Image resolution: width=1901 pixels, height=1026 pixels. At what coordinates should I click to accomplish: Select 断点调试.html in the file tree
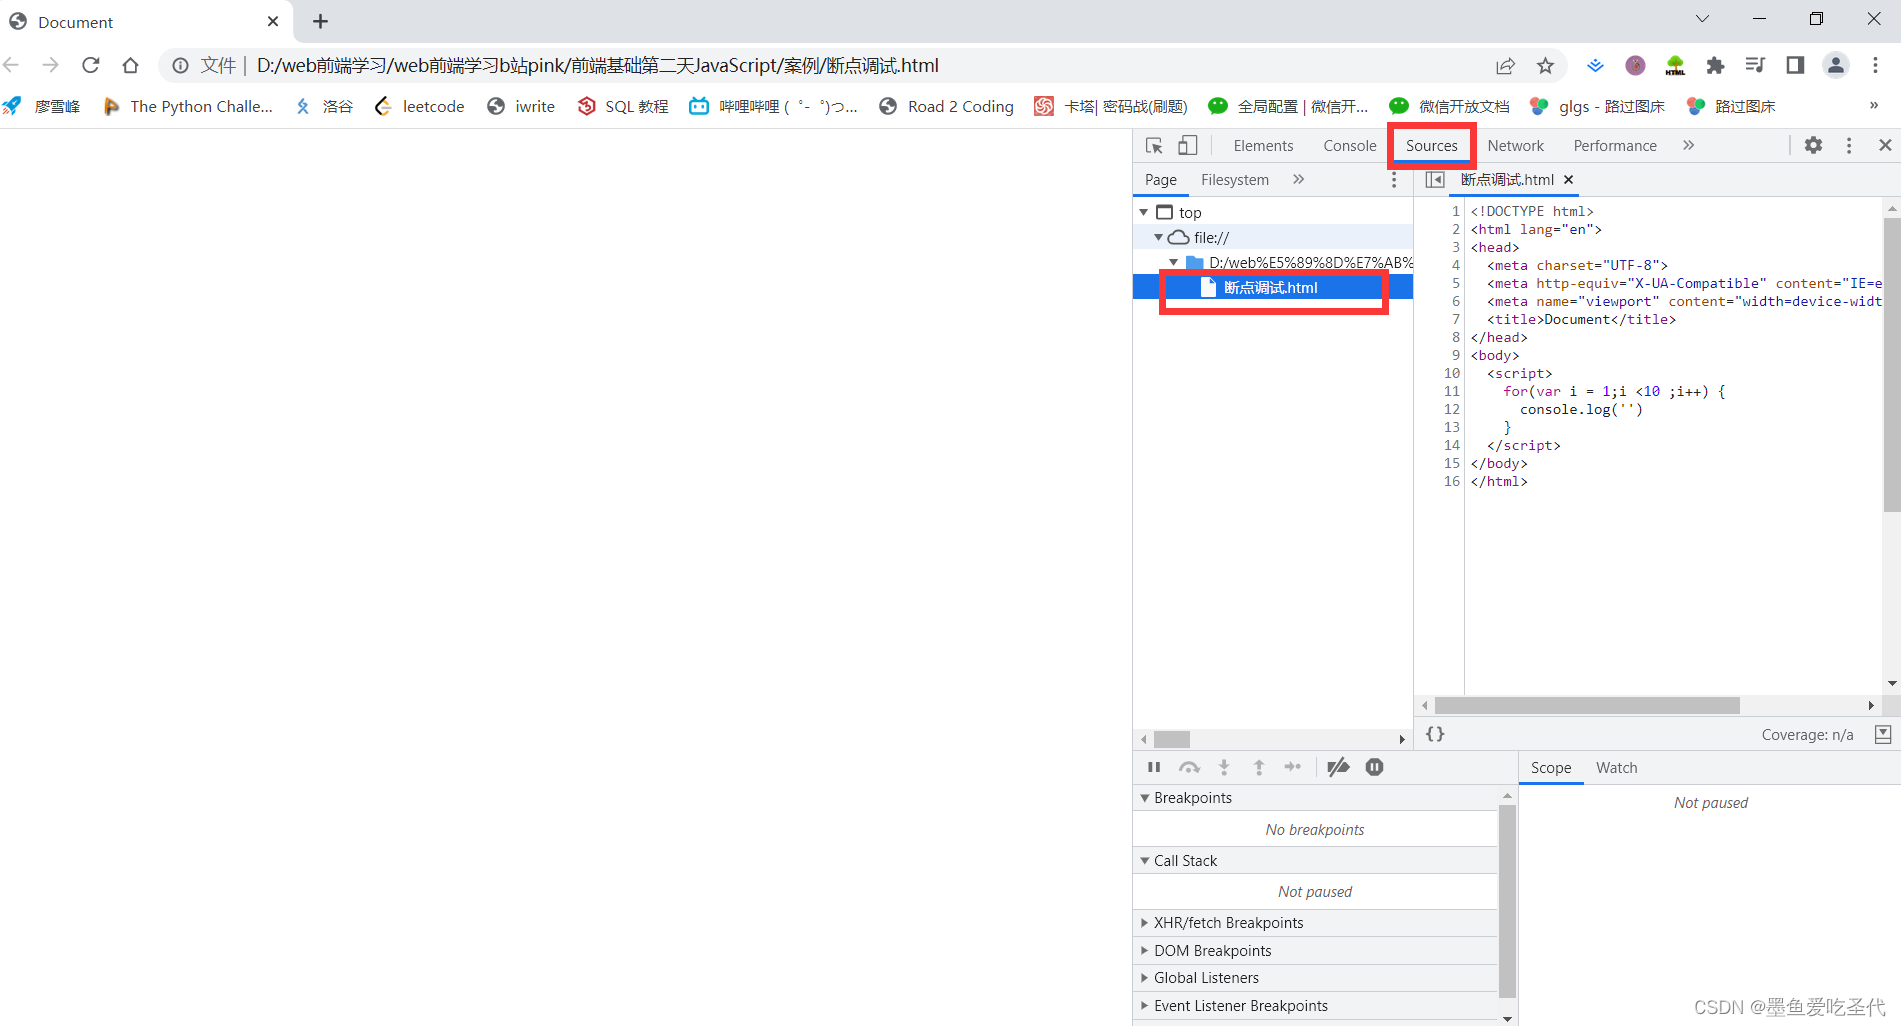click(x=1272, y=288)
